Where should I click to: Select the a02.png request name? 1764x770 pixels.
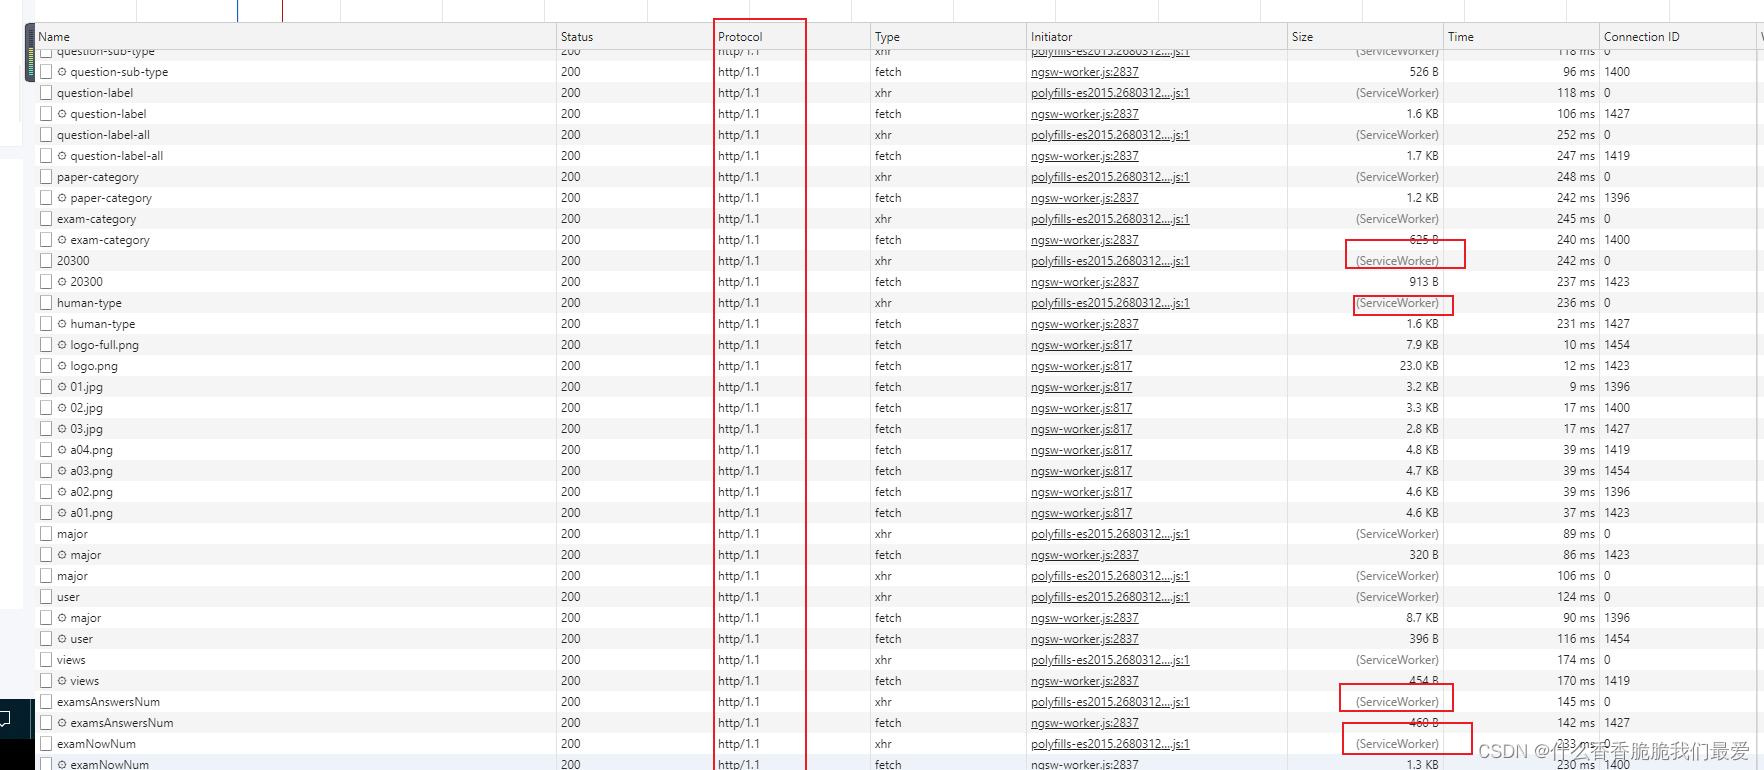click(91, 492)
